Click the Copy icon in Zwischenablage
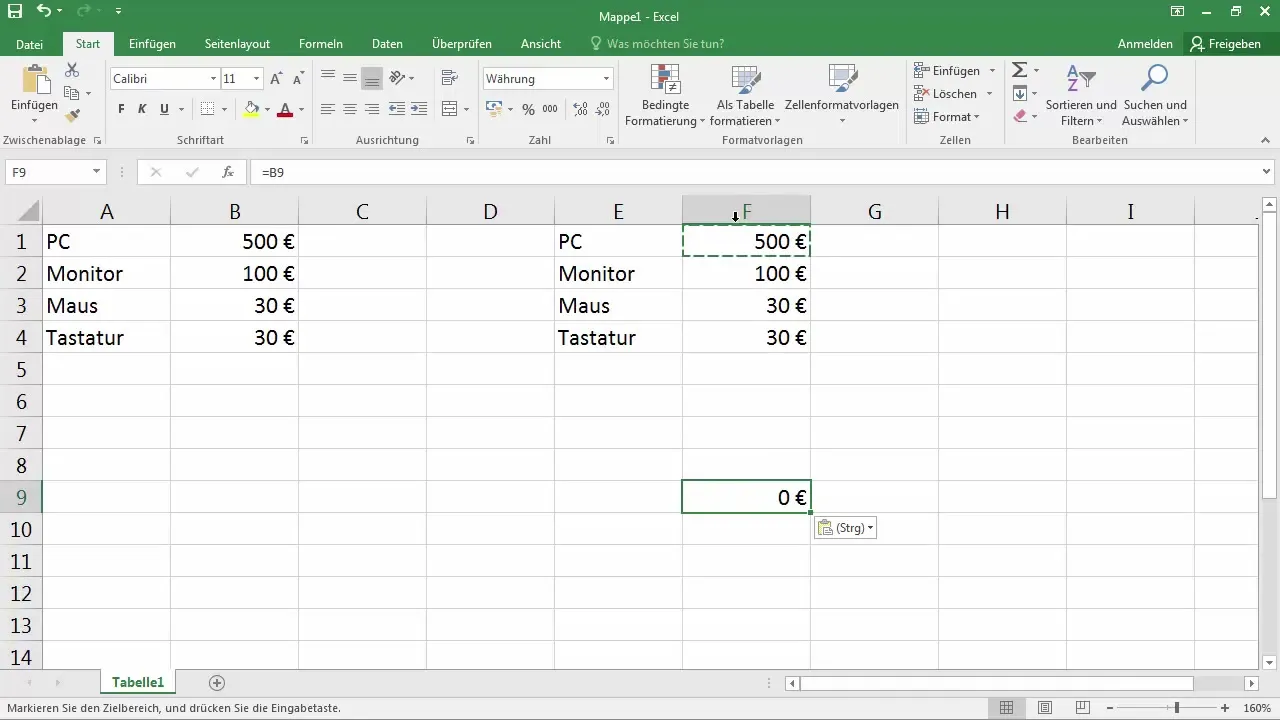 [x=72, y=93]
